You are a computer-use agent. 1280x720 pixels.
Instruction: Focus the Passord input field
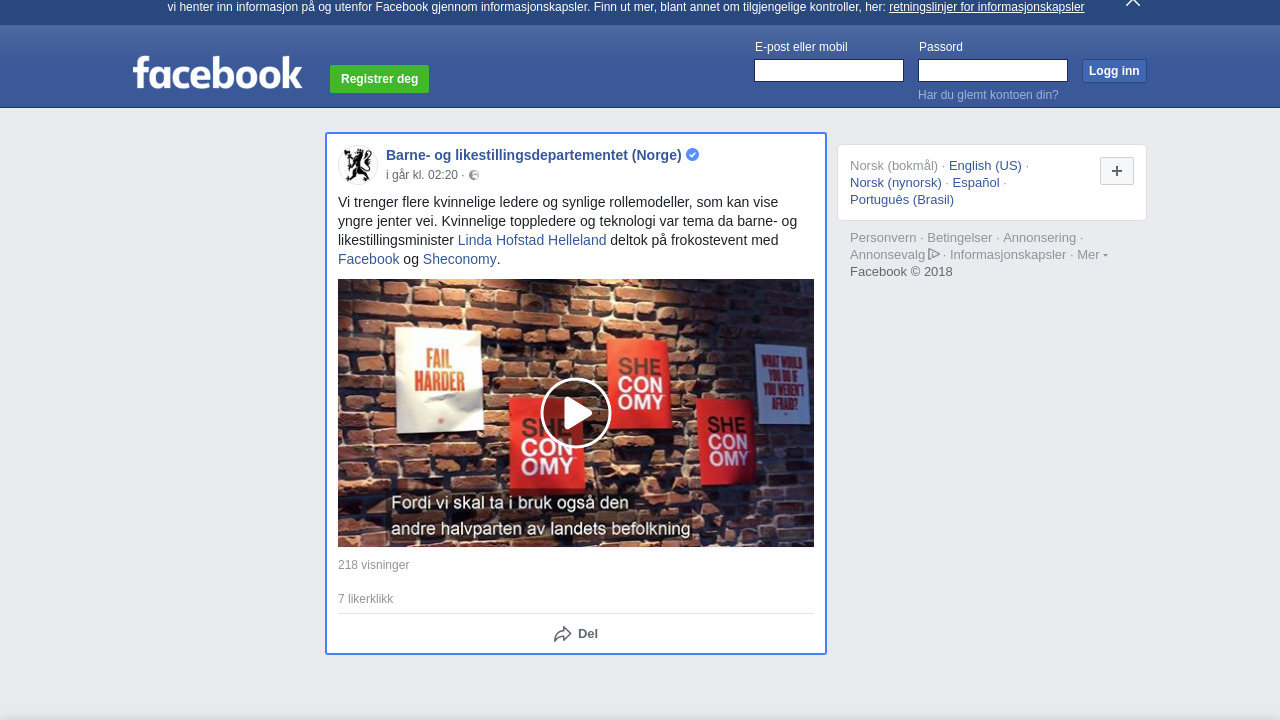coord(992,71)
